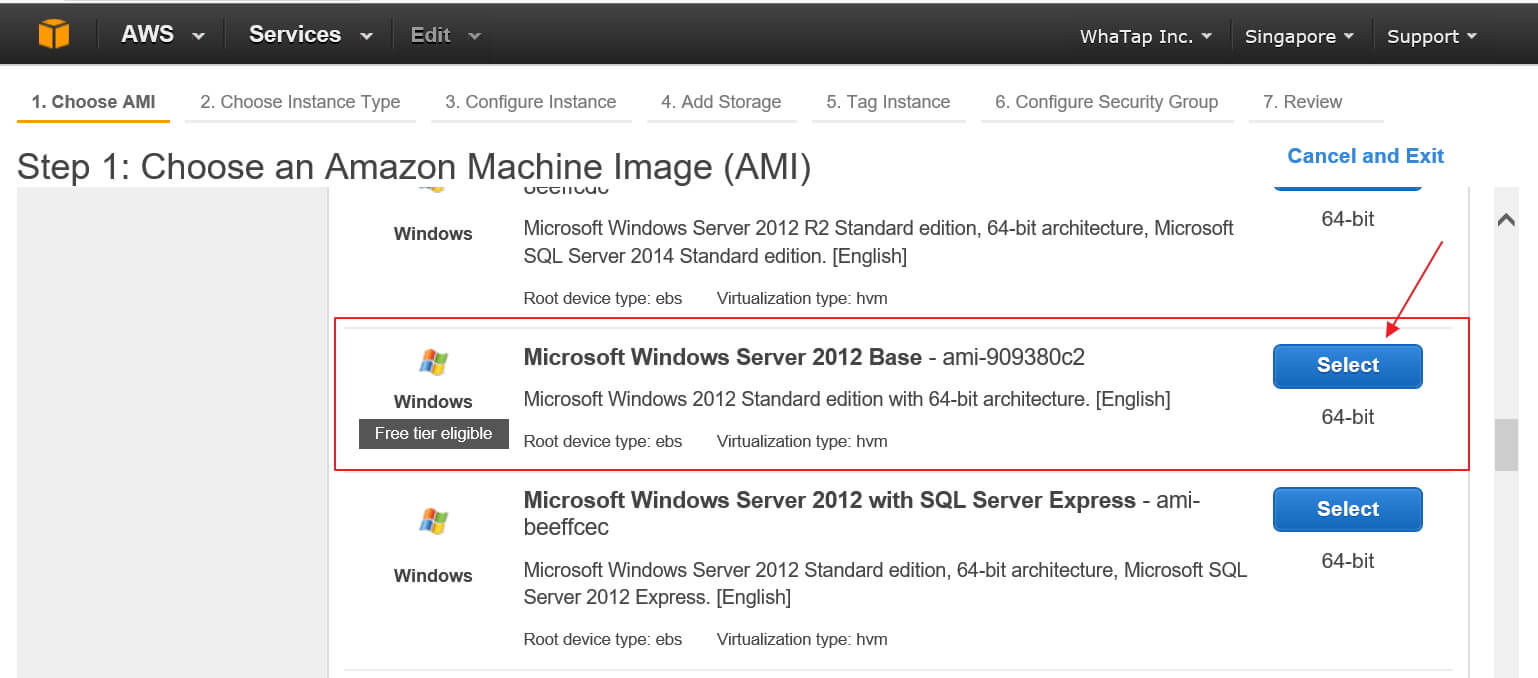
Task: Click the Windows 2012 Standard edition description
Action: pos(847,399)
